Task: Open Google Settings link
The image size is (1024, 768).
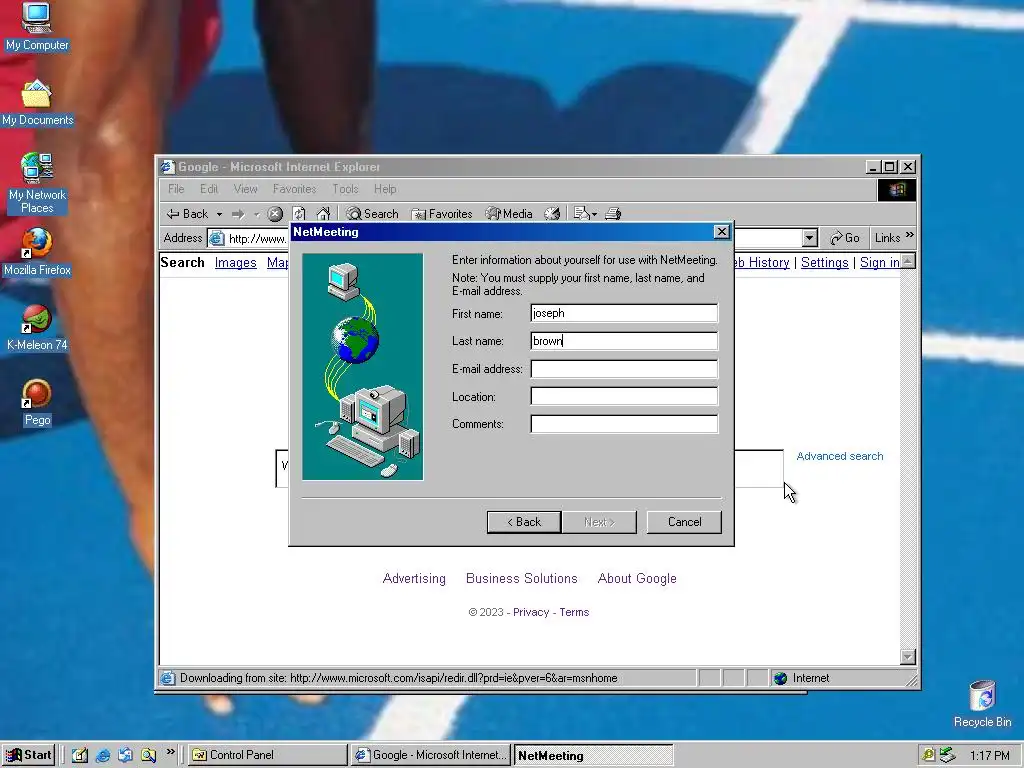Action: 824,263
